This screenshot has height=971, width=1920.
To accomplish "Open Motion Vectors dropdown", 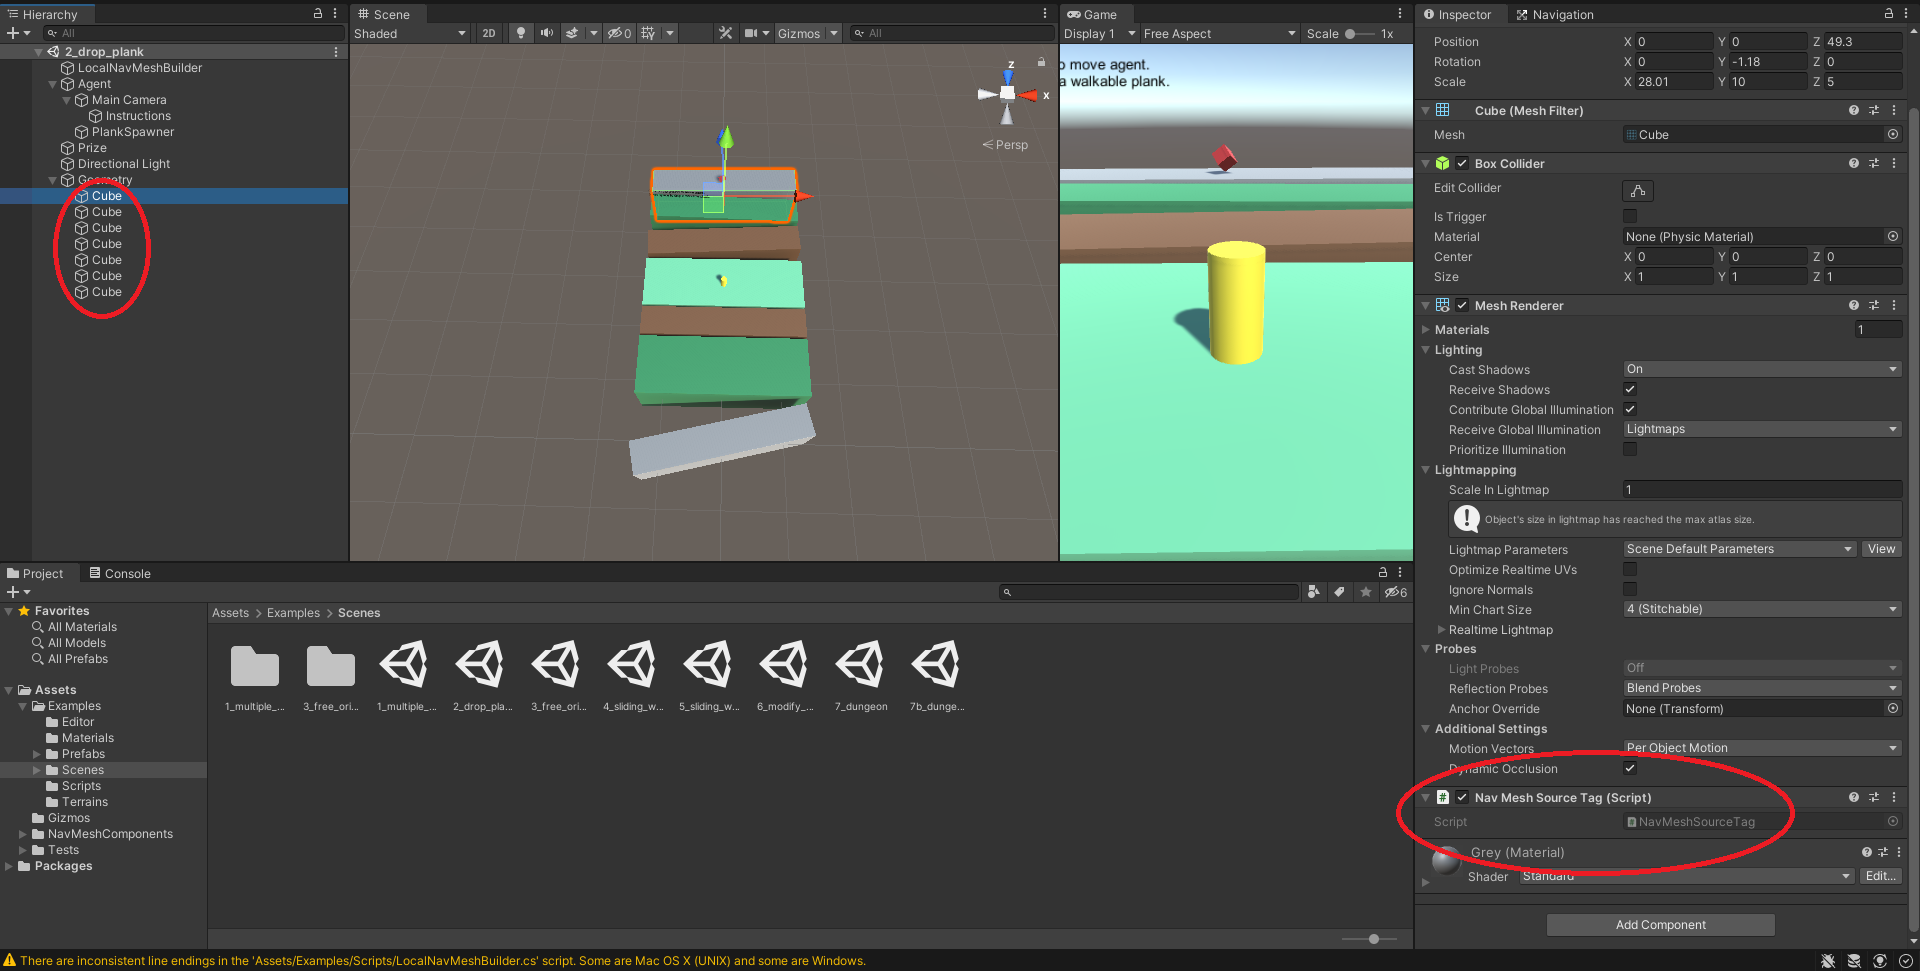I will pyautogui.click(x=1762, y=748).
